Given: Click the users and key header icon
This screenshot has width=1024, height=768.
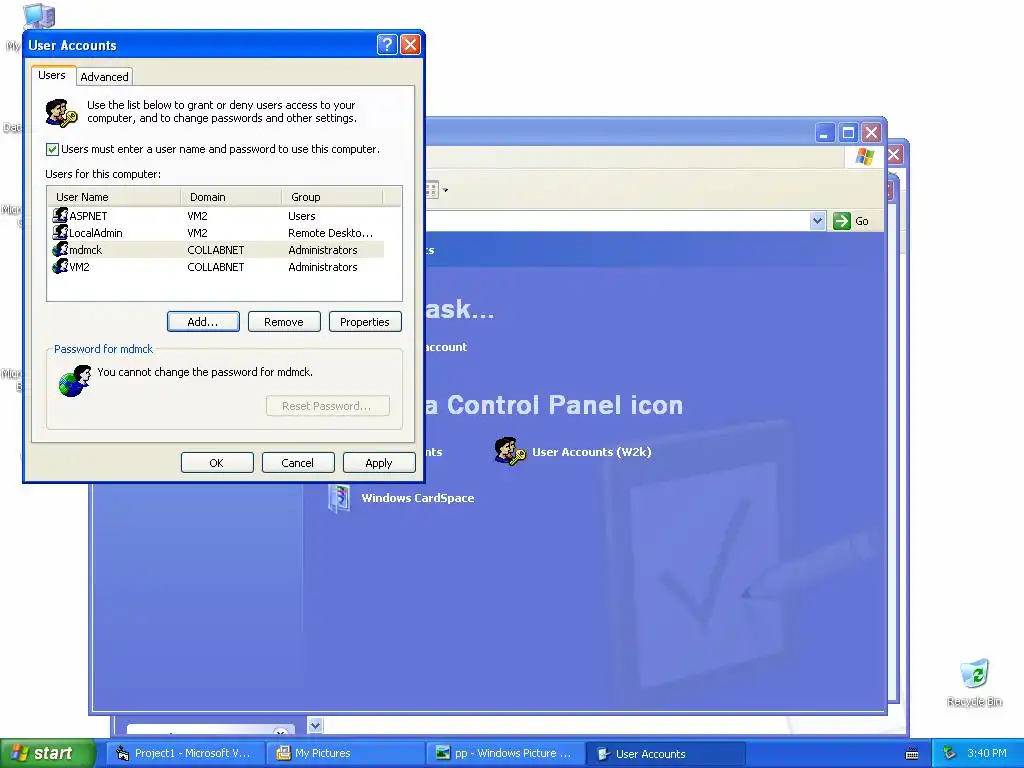Looking at the screenshot, I should pyautogui.click(x=61, y=112).
